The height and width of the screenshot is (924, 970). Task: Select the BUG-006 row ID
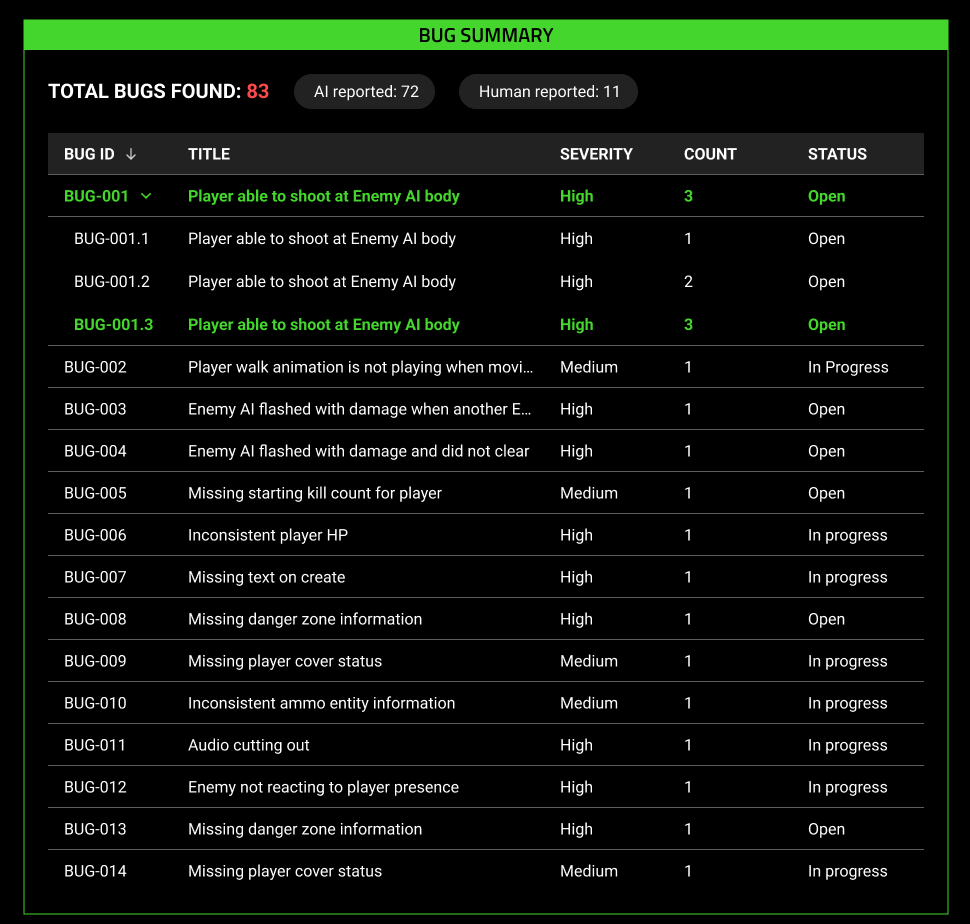tap(95, 536)
